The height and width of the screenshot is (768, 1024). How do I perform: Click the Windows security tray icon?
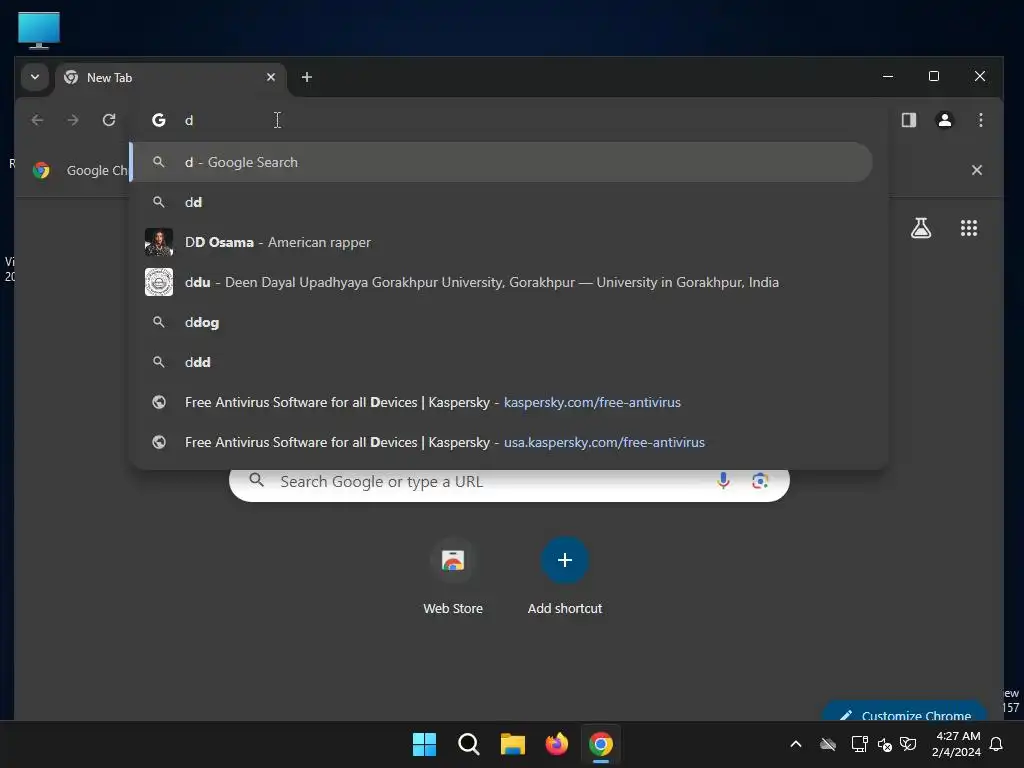pyautogui.click(x=908, y=744)
